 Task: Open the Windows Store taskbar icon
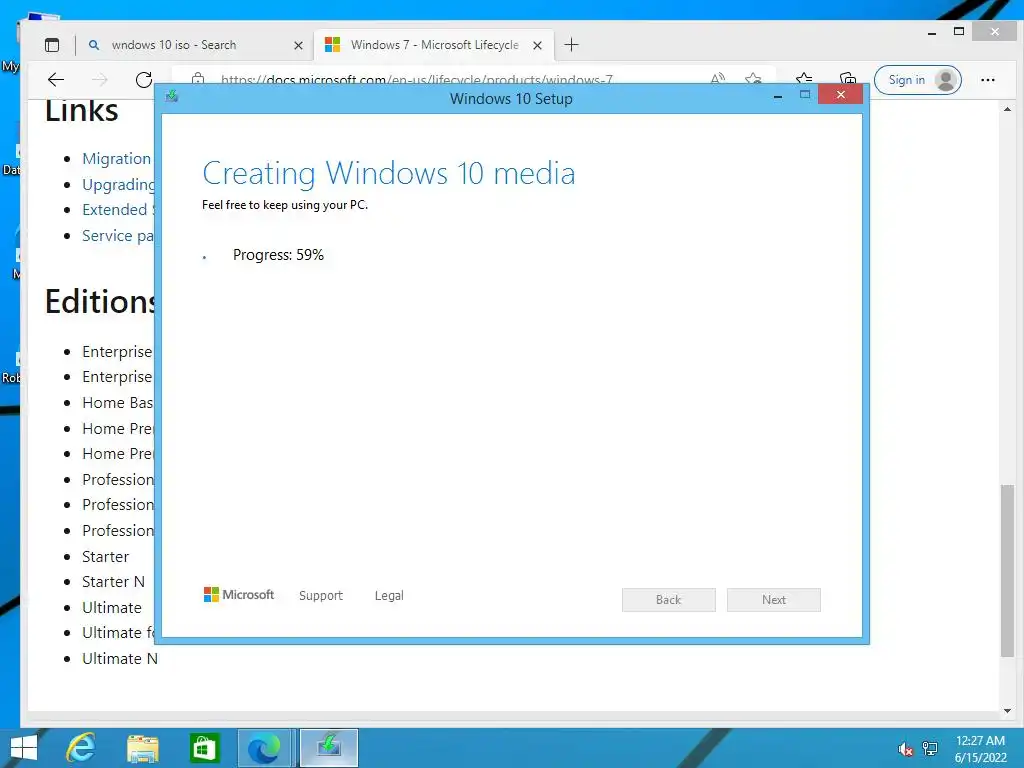pos(204,748)
